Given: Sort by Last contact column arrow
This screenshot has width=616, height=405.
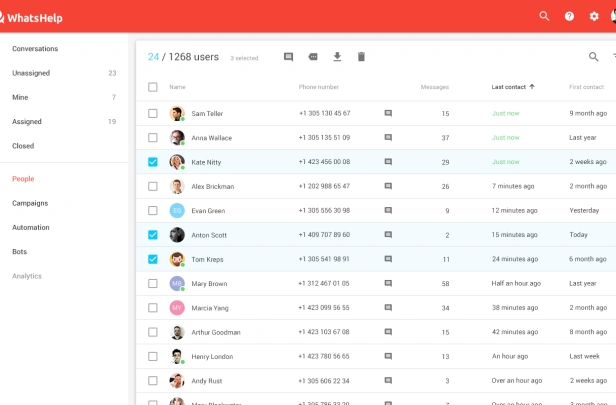Looking at the screenshot, I should [x=532, y=86].
